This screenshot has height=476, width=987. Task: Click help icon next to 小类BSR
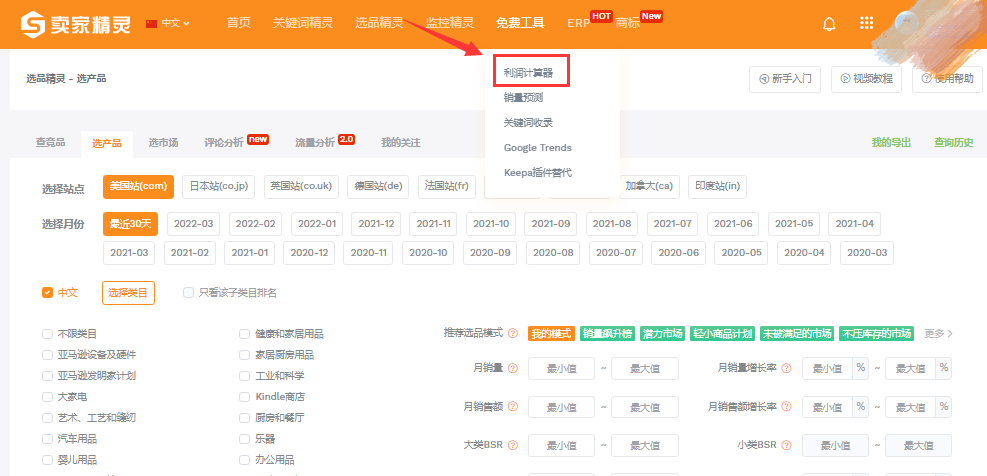pos(787,445)
